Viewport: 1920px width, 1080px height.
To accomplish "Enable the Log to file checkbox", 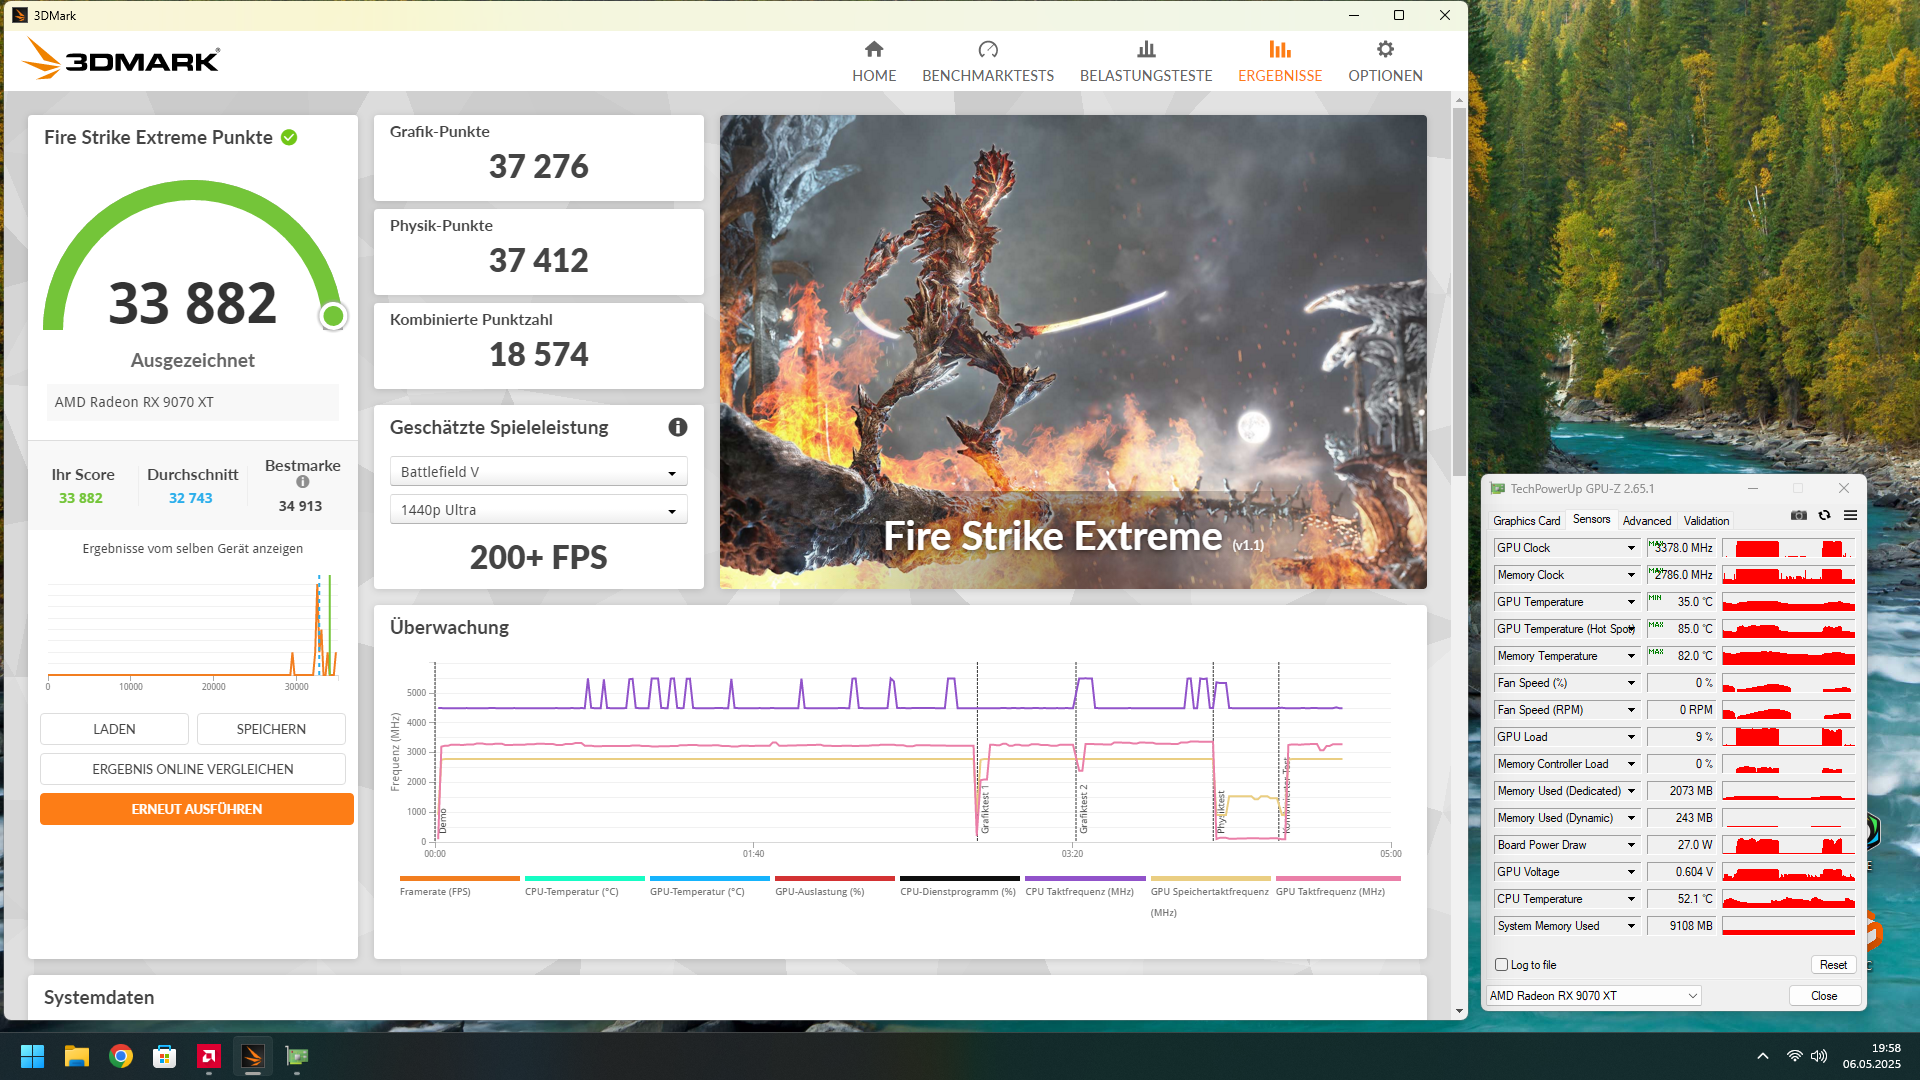I will (x=1501, y=965).
